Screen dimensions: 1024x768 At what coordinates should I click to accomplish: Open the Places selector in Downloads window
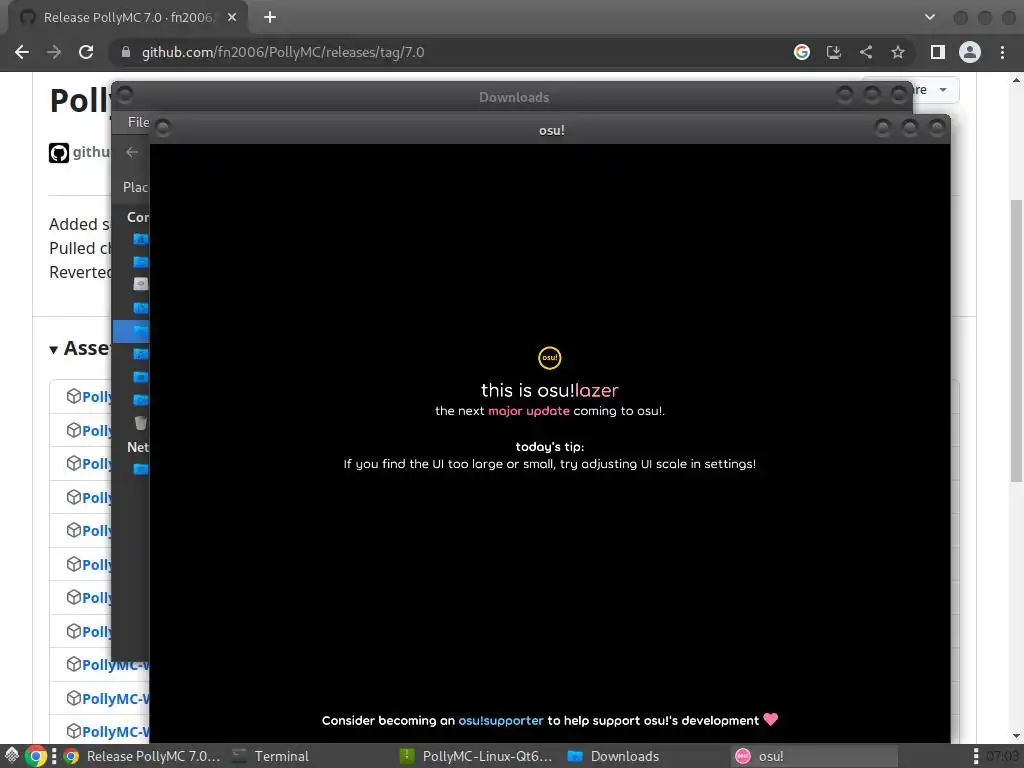point(135,187)
